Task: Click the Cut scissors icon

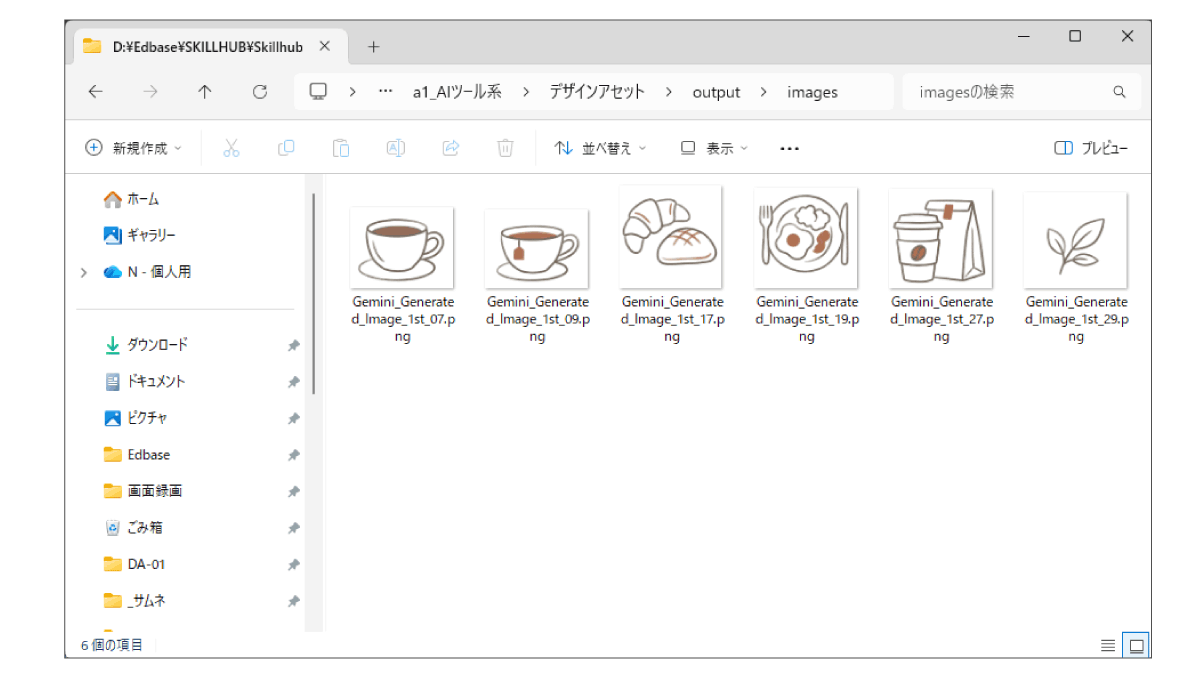Action: pyautogui.click(x=231, y=148)
